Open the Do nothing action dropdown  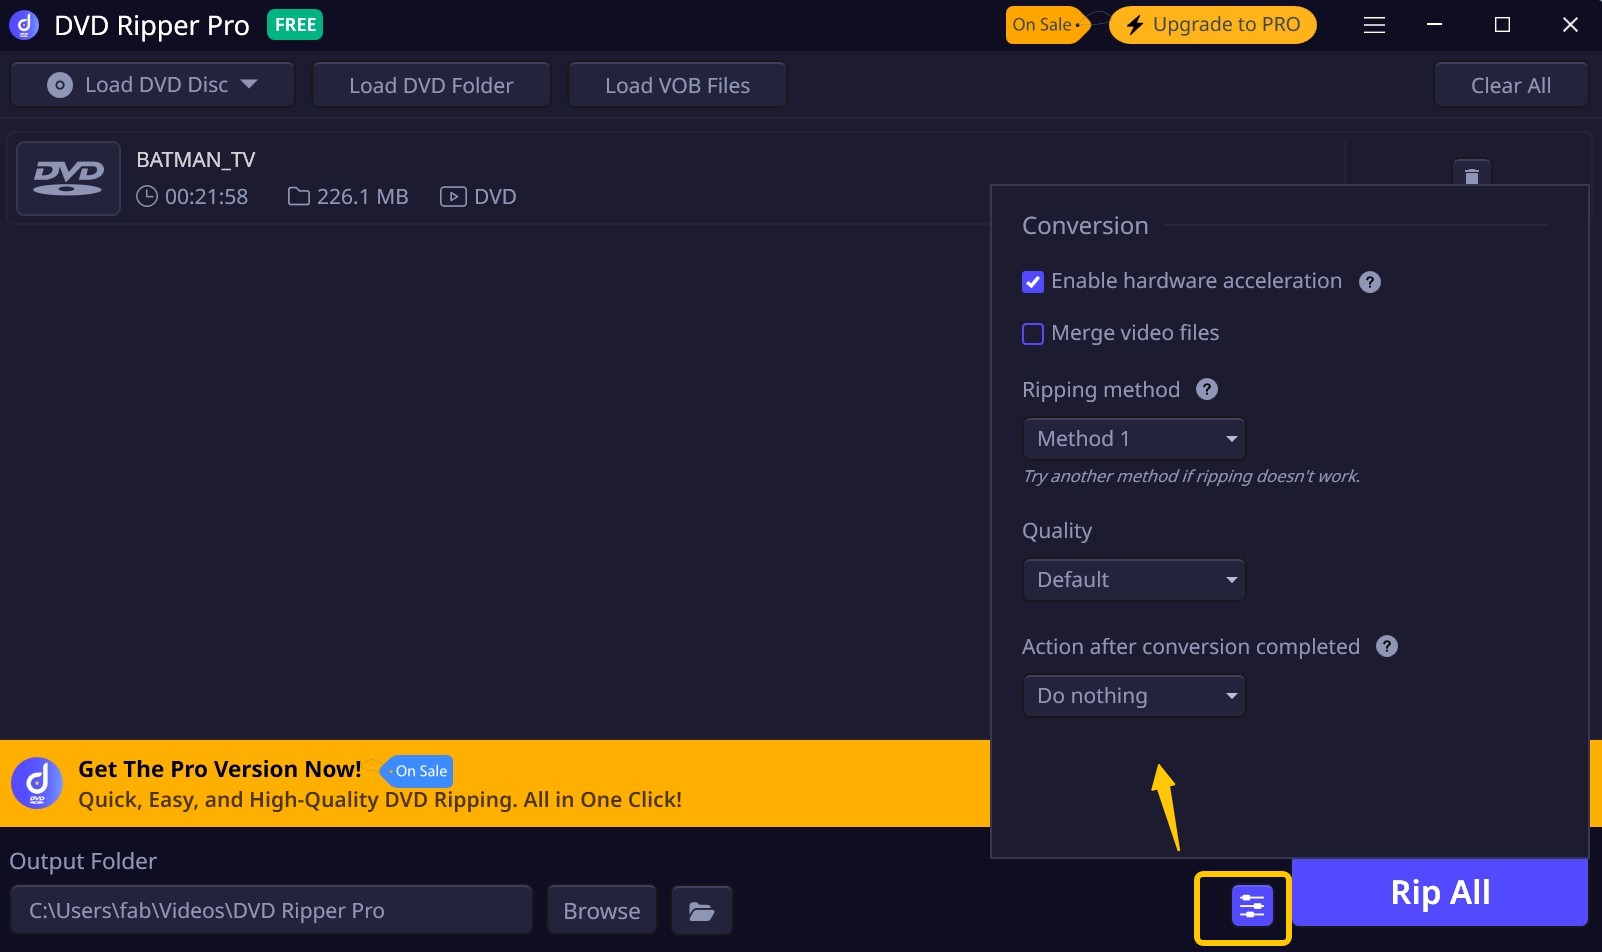pyautogui.click(x=1133, y=695)
